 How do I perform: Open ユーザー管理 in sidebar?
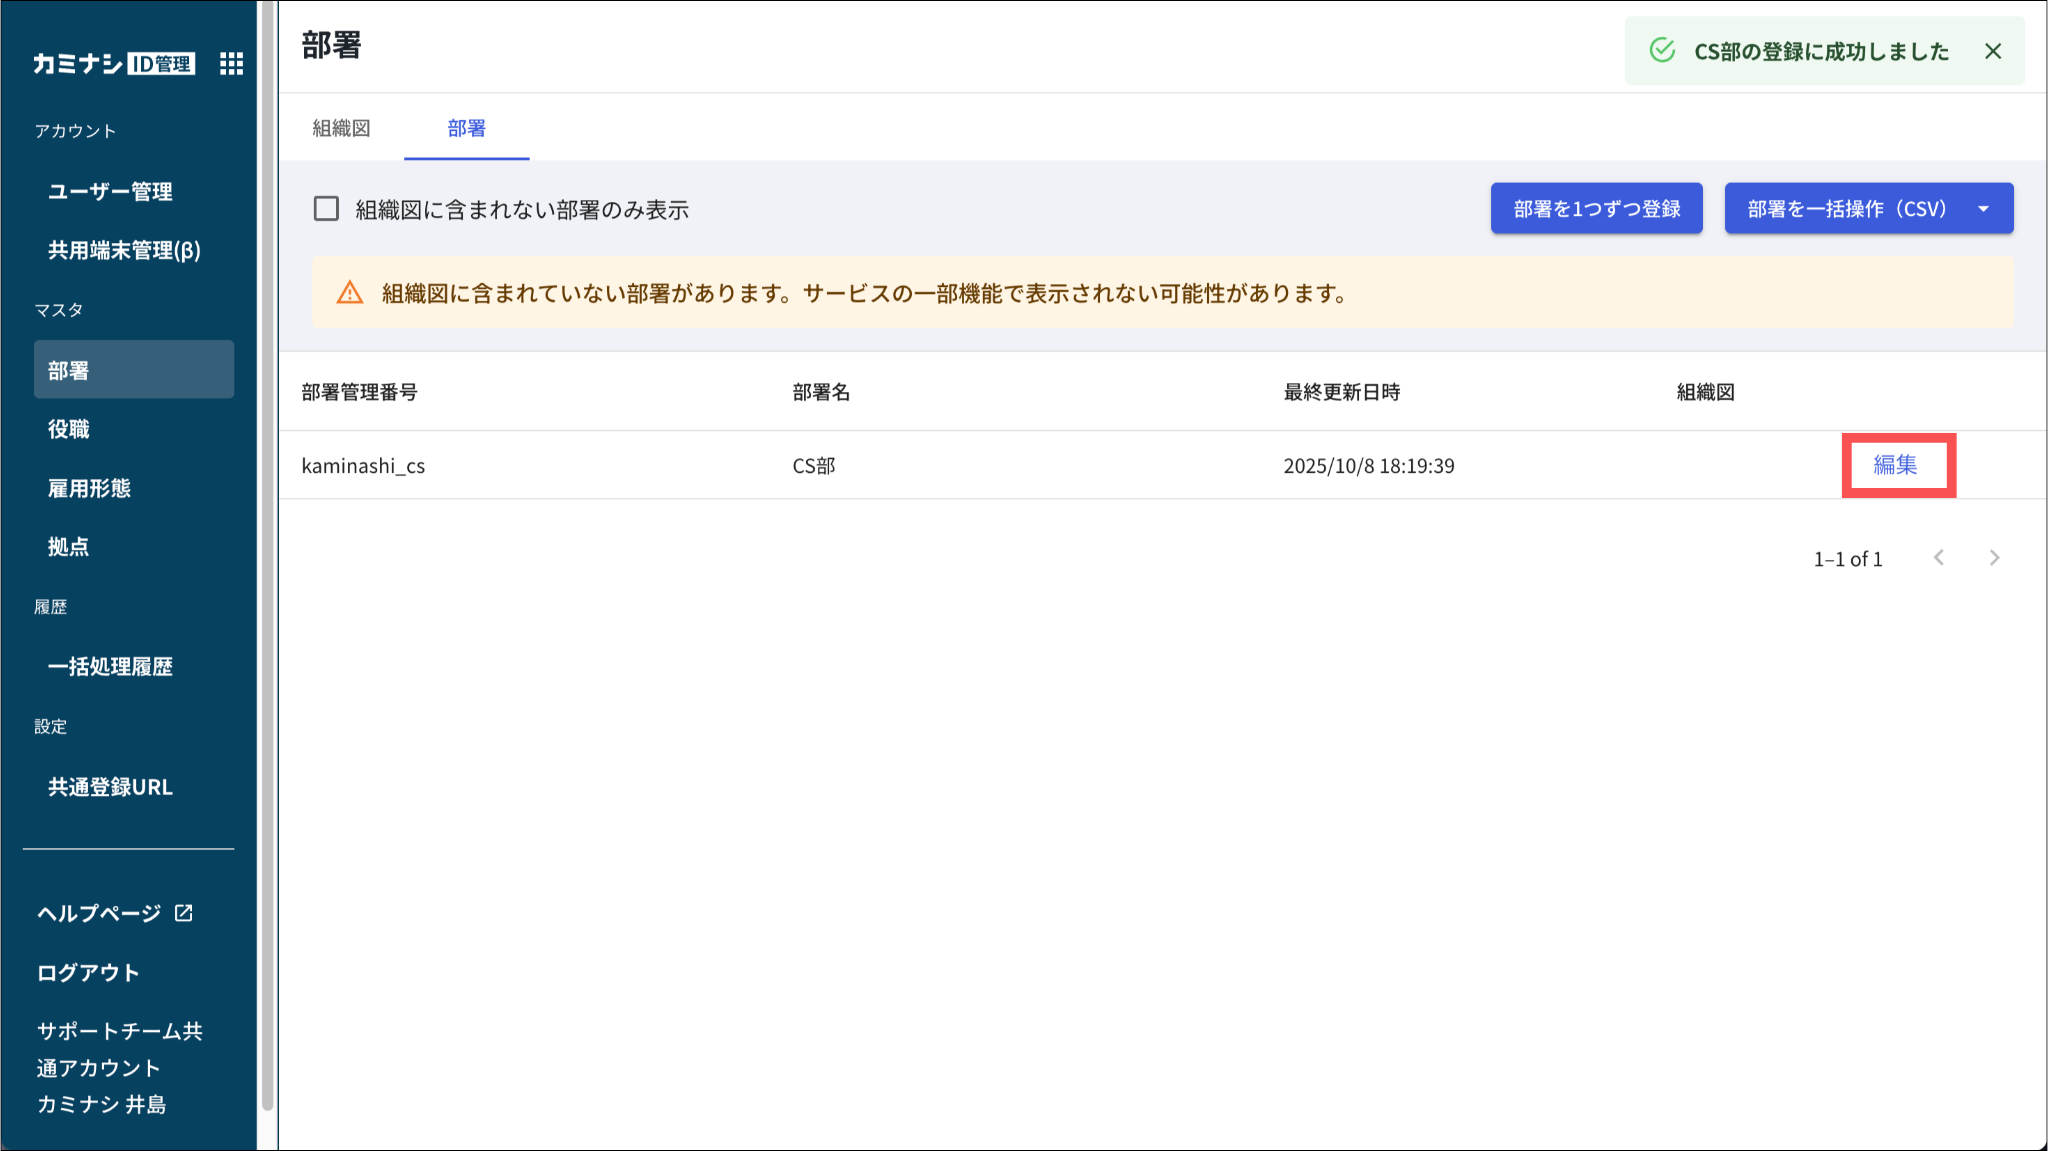click(x=110, y=191)
